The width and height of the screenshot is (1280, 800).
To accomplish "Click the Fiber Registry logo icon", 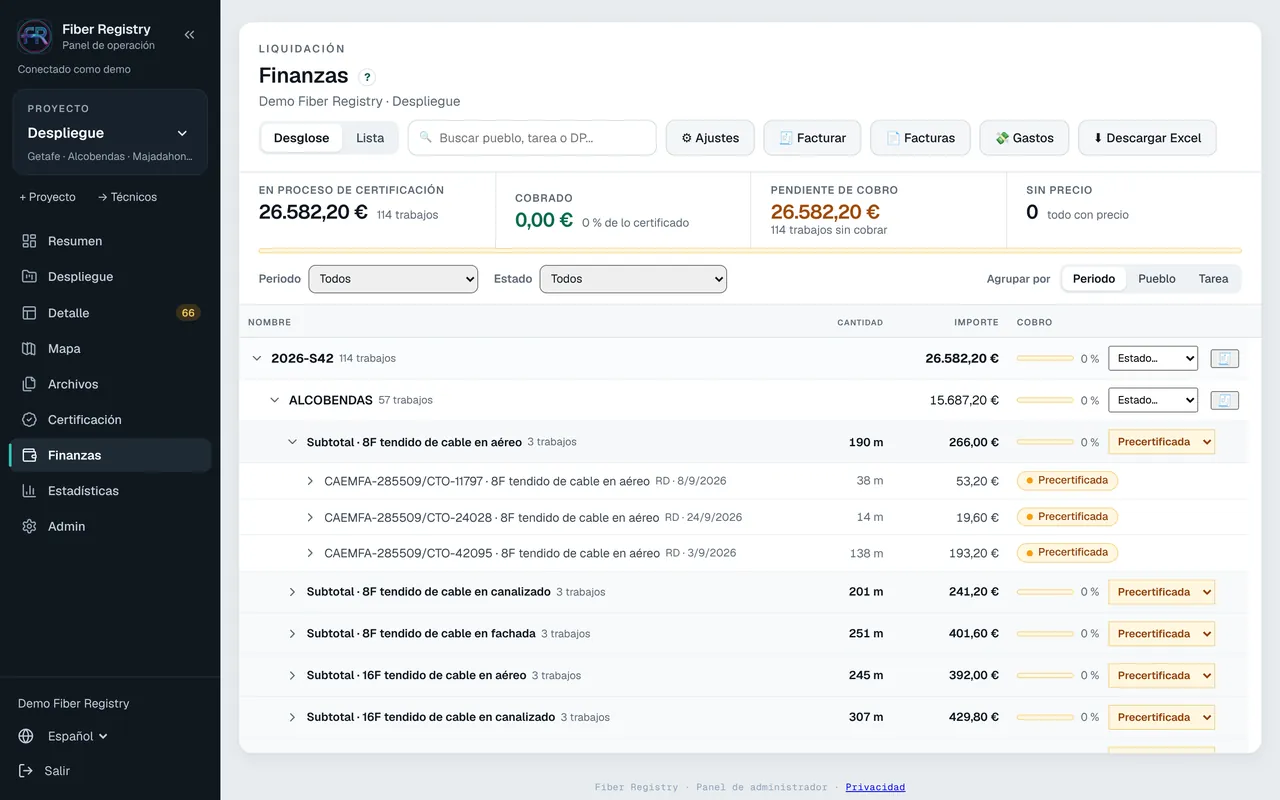I will click(35, 37).
